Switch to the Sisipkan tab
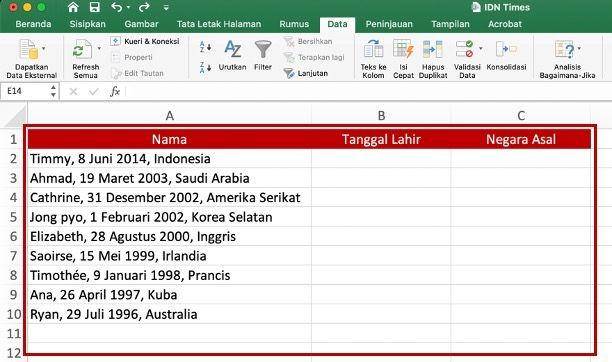This screenshot has width=612, height=362. (87, 24)
